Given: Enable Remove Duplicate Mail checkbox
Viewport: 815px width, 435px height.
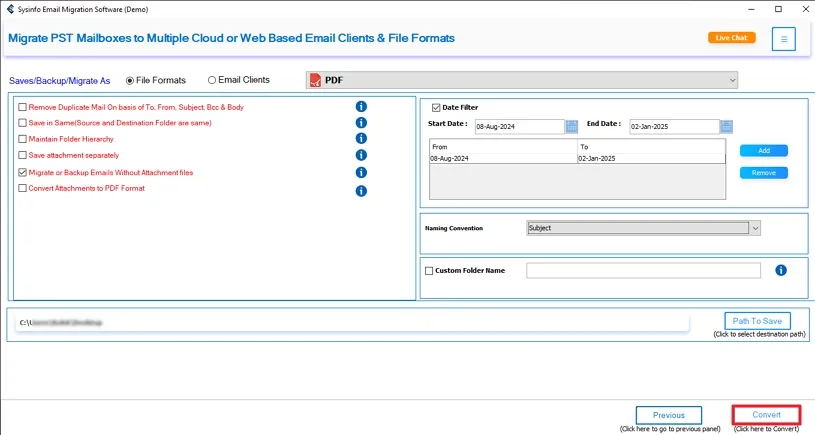Looking at the screenshot, I should pos(23,107).
